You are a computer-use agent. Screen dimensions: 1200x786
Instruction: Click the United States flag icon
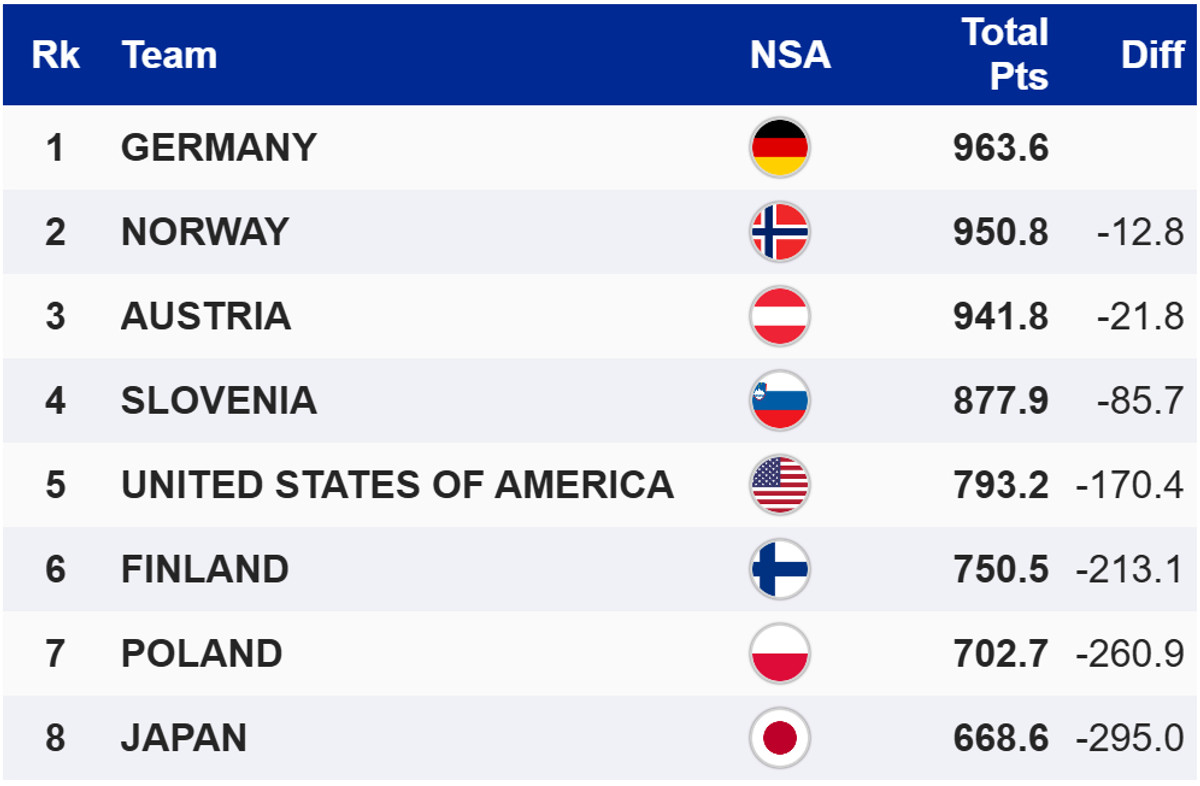click(779, 485)
